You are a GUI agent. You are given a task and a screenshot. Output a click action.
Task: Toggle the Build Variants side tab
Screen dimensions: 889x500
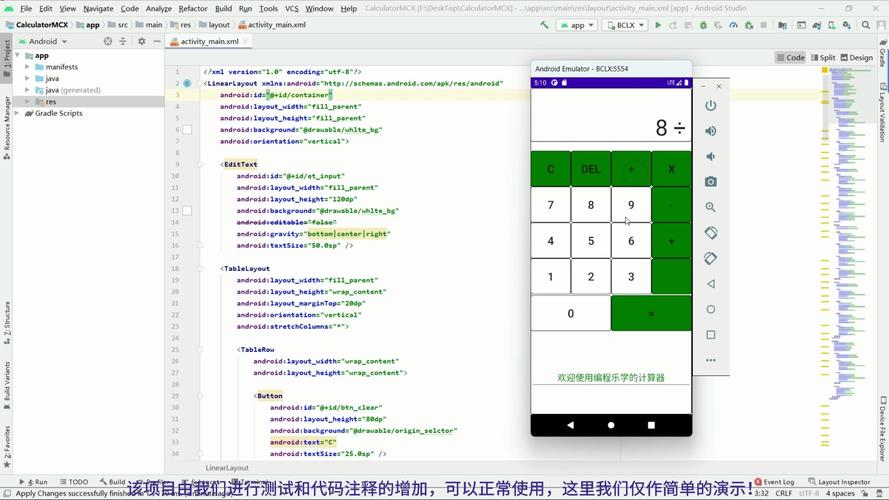[6, 385]
